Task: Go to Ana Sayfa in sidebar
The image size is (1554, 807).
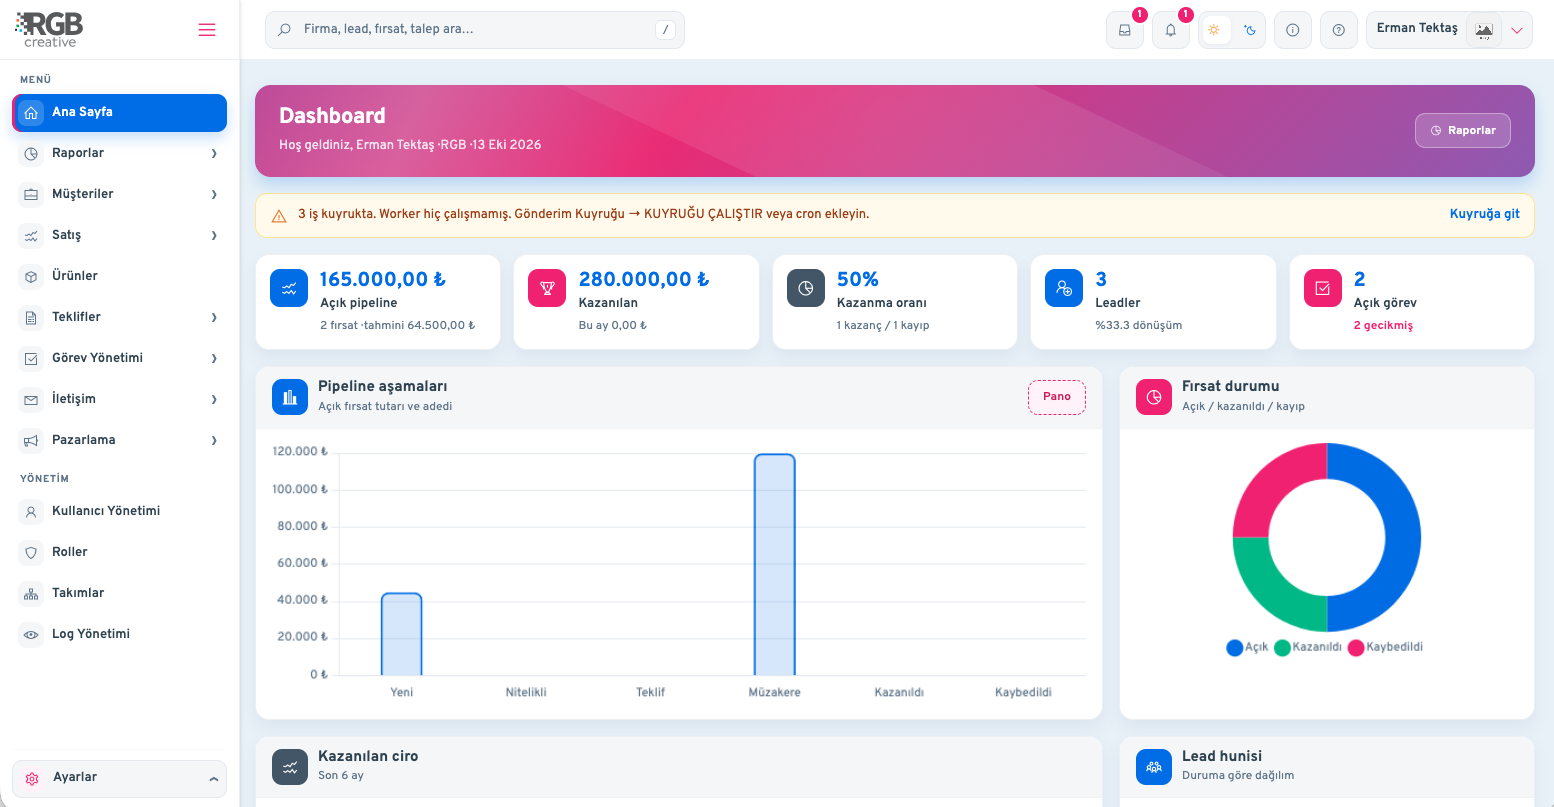Action: point(120,112)
